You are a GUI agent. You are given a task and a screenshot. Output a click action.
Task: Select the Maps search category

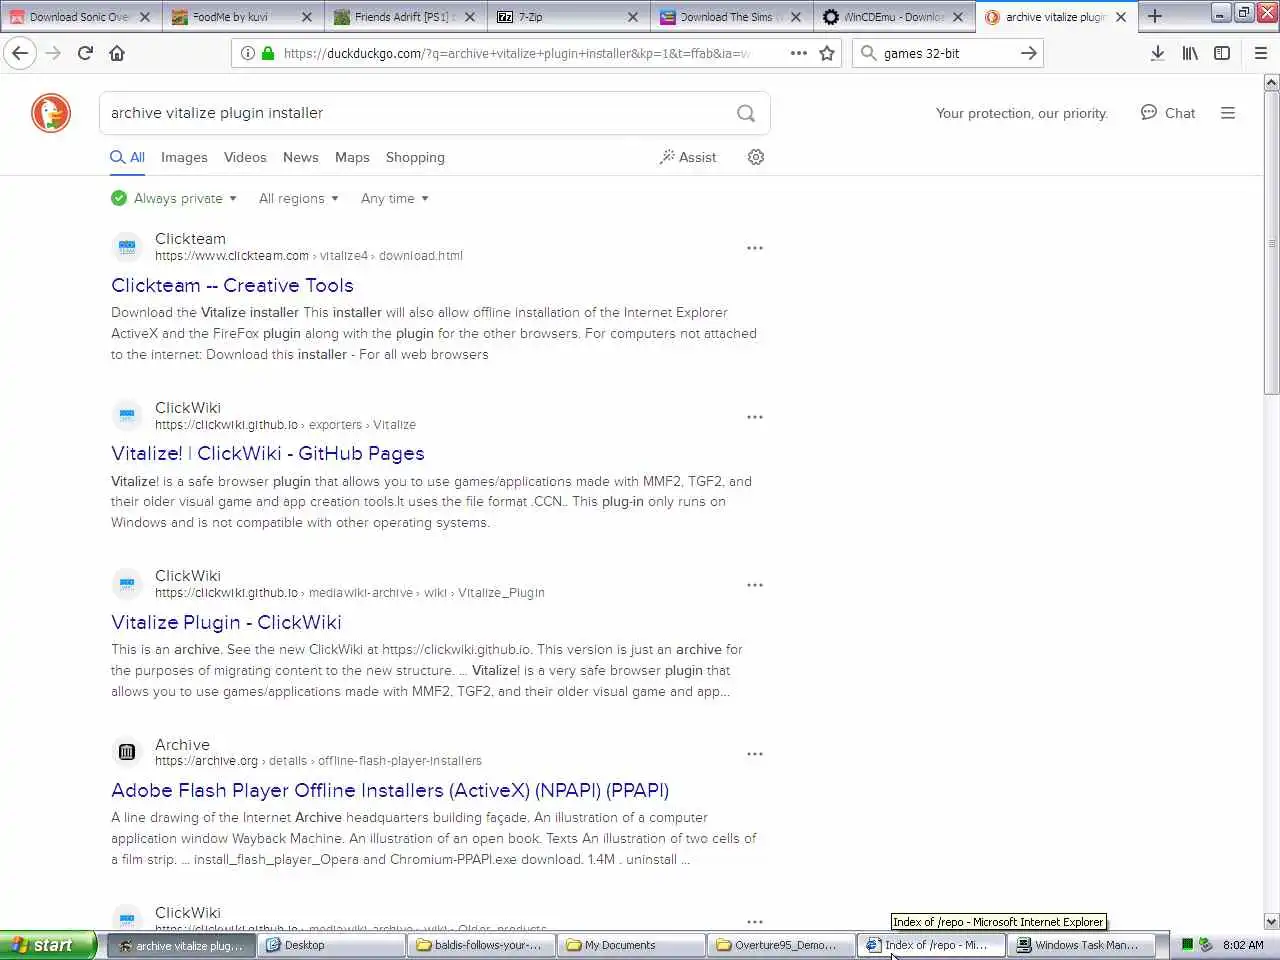(x=352, y=157)
